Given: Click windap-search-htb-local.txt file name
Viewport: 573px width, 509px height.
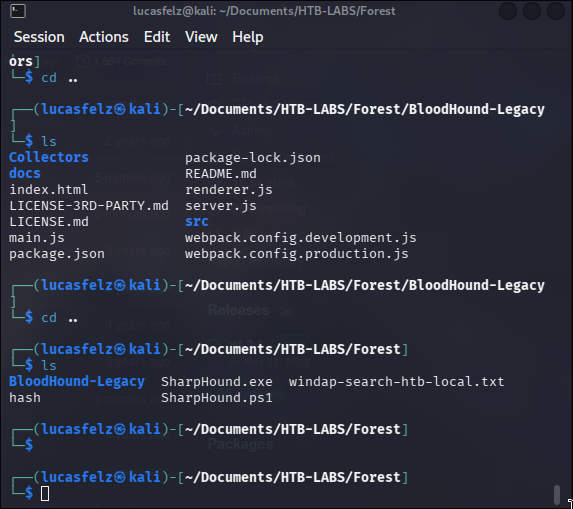Looking at the screenshot, I should coord(396,382).
